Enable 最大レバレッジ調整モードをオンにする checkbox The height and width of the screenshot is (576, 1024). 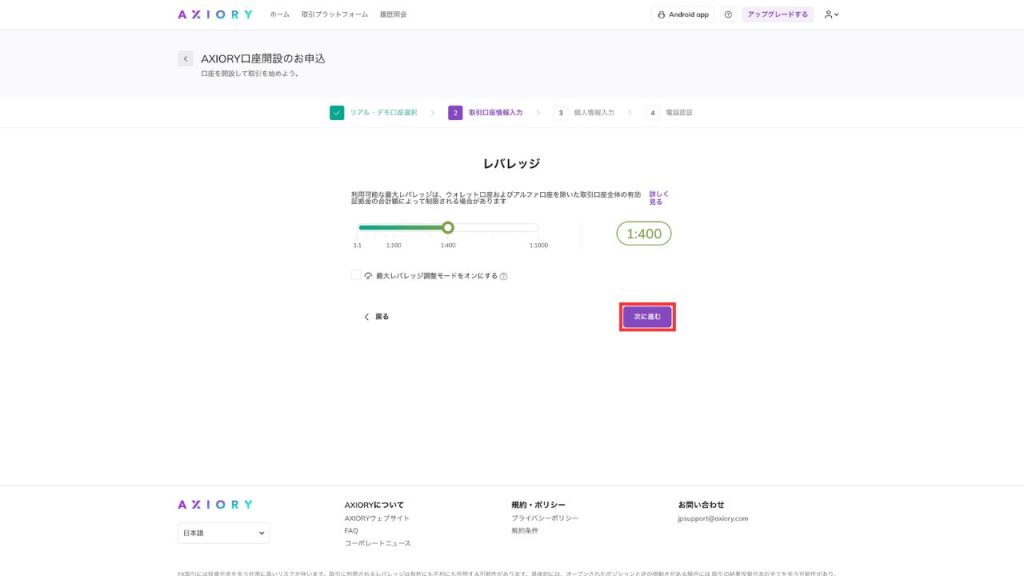click(x=355, y=273)
